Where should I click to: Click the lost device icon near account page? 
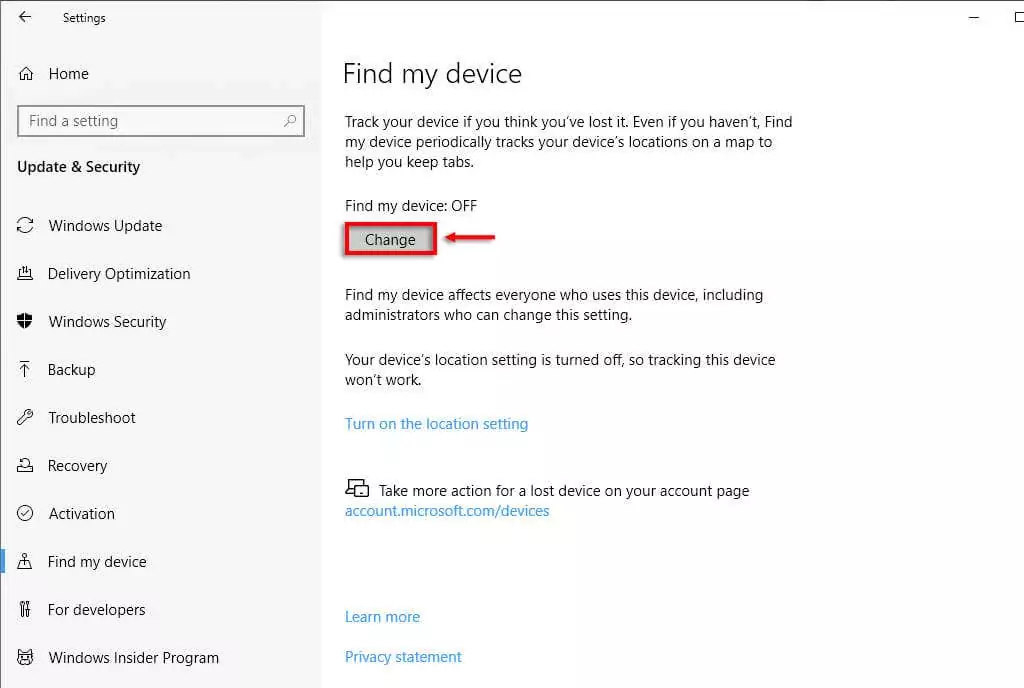tap(357, 488)
